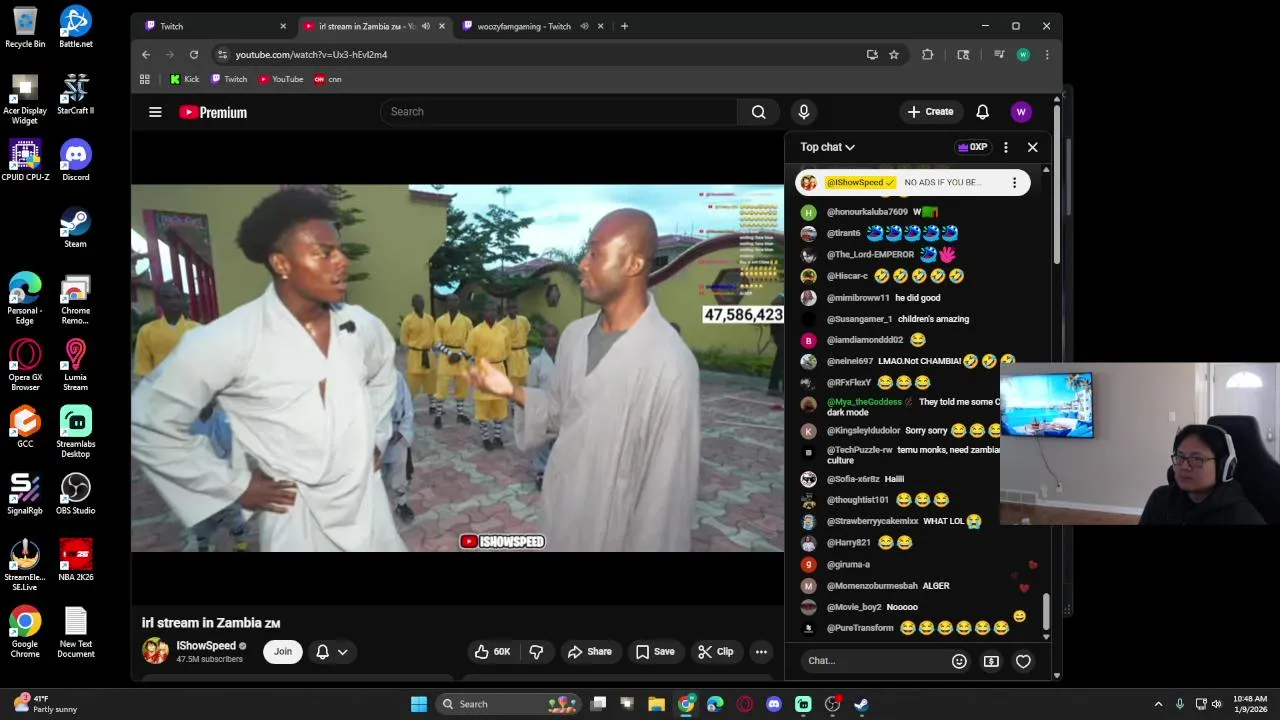
Task: Open Chrome extensions puzzle icon
Action: point(927,55)
